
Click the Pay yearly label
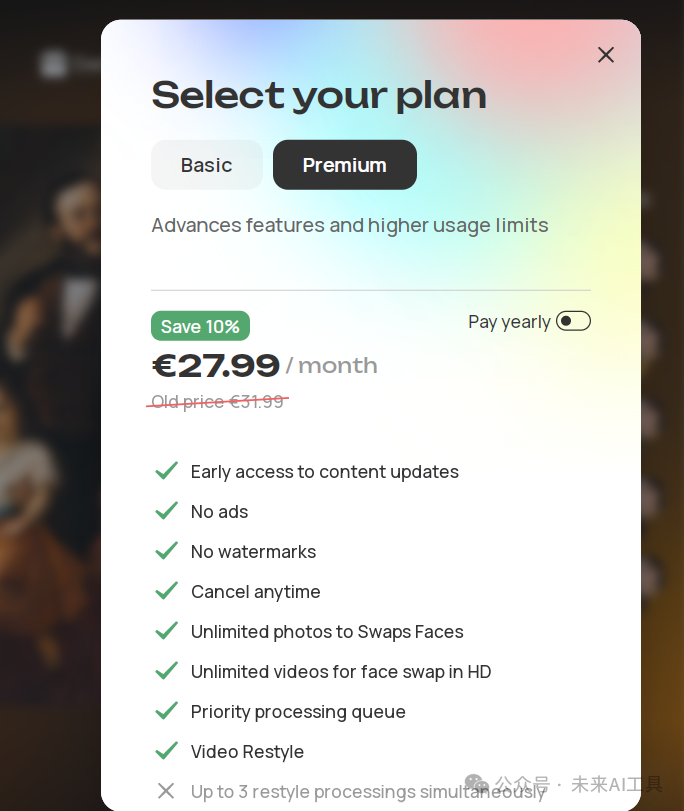(x=509, y=322)
